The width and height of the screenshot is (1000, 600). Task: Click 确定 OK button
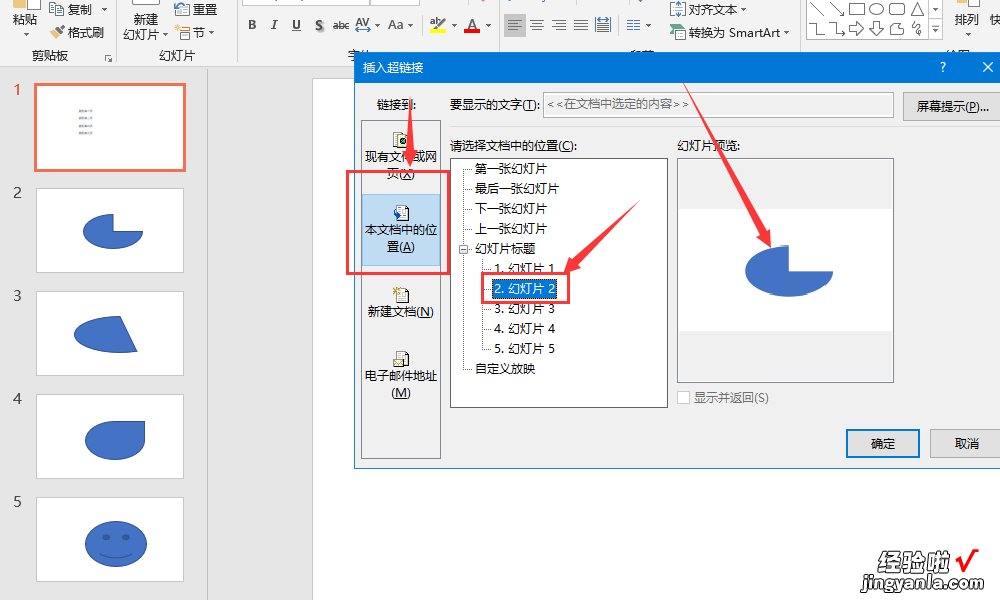pos(883,443)
